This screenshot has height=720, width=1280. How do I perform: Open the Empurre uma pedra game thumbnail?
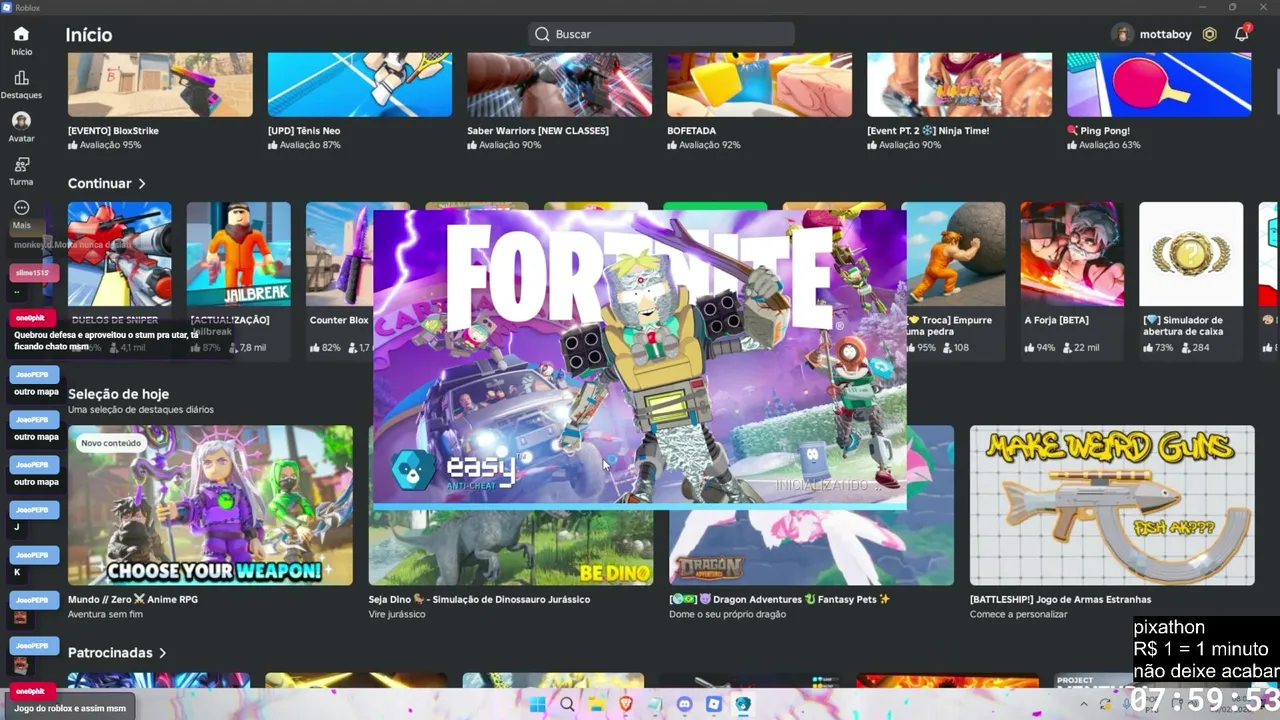[955, 254]
